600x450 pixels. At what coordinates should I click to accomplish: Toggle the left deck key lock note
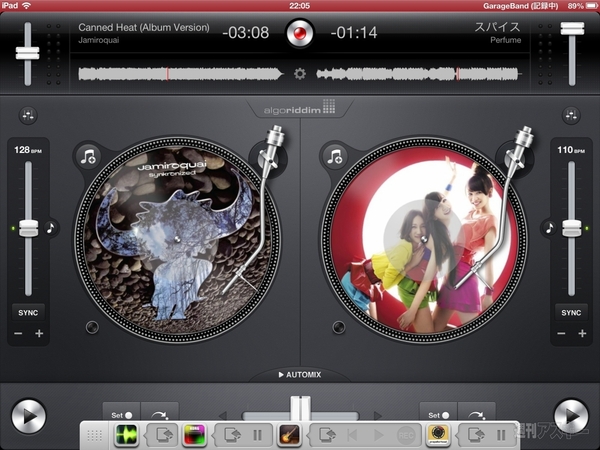click(51, 228)
